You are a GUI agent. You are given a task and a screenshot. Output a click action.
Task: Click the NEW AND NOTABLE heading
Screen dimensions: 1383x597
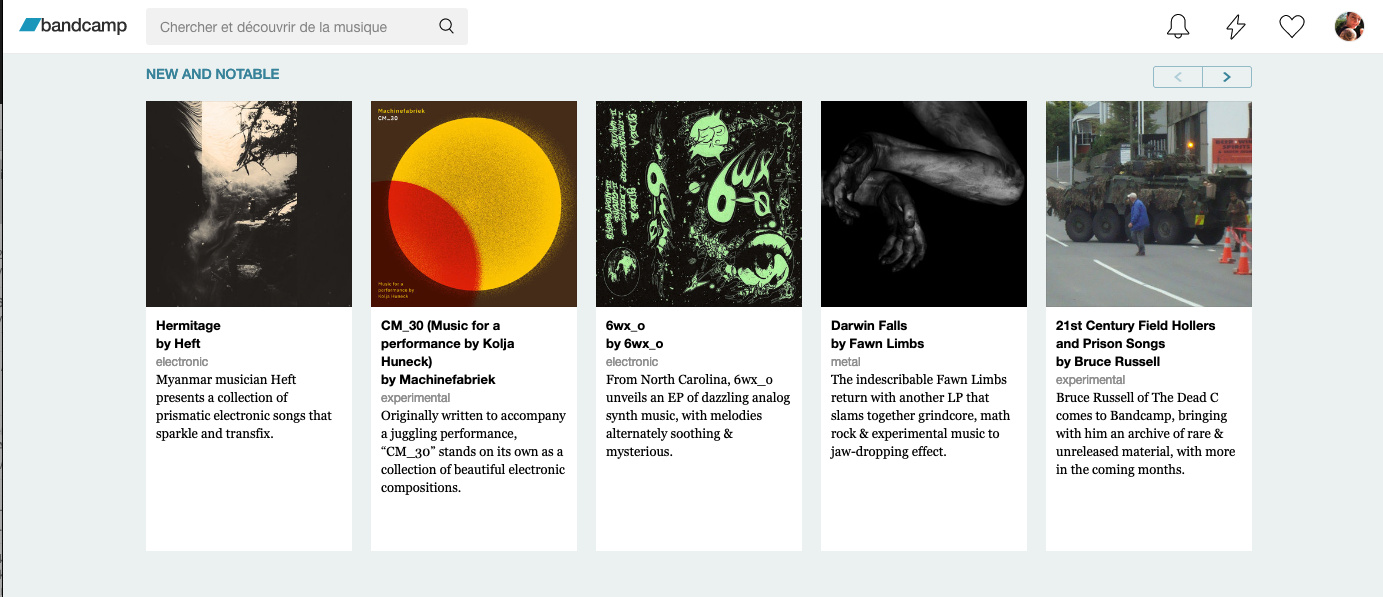click(212, 74)
